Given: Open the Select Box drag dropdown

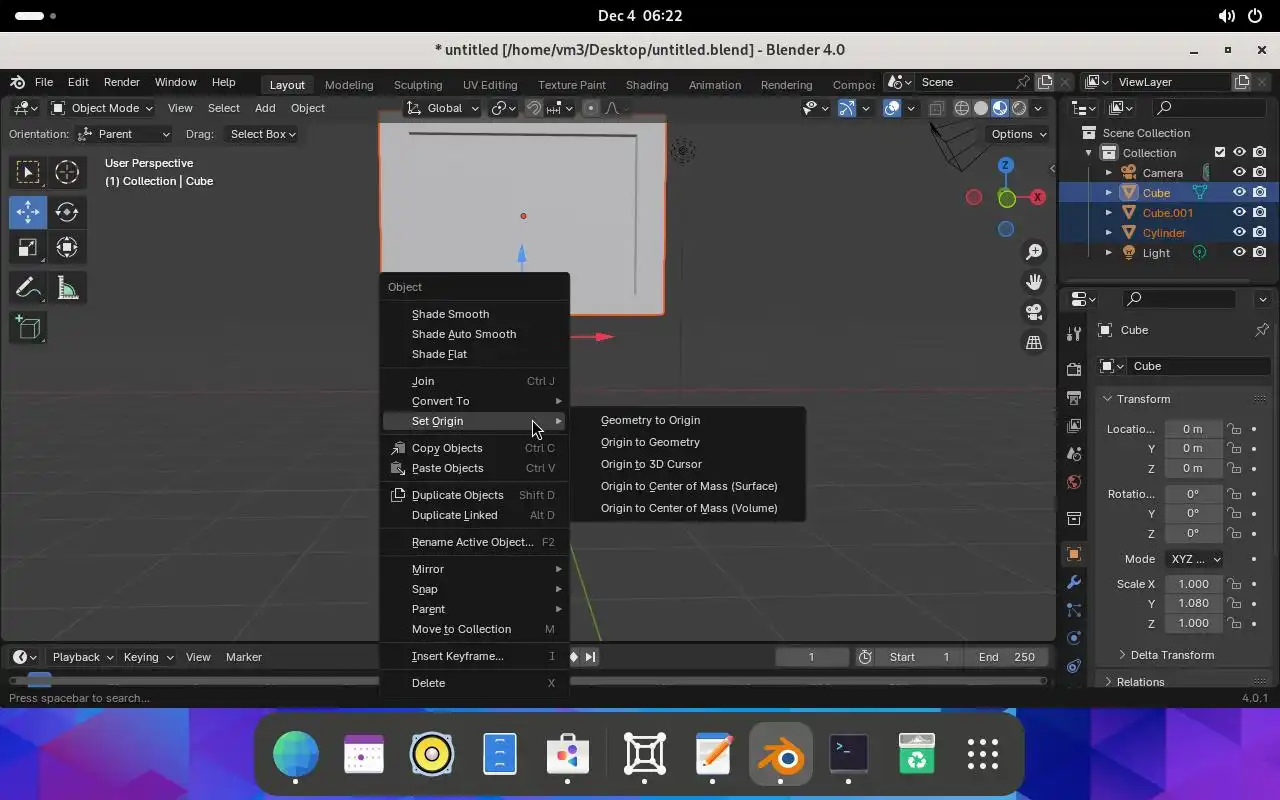Looking at the screenshot, I should (x=260, y=134).
